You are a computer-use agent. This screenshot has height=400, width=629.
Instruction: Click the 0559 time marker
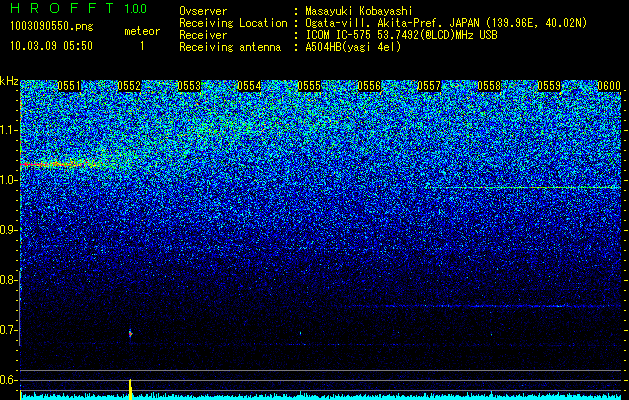[x=549, y=86]
